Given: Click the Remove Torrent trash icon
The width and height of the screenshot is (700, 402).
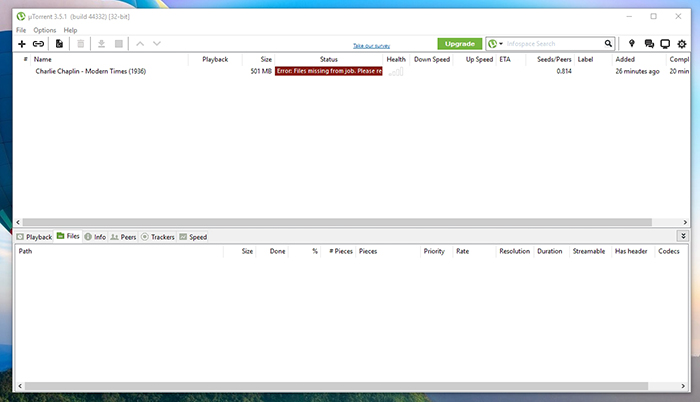Looking at the screenshot, I should pos(80,44).
